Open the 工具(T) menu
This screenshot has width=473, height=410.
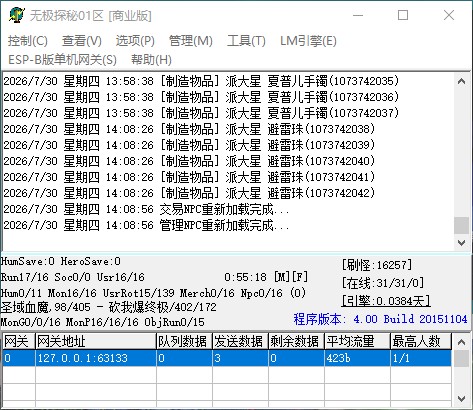coord(246,41)
